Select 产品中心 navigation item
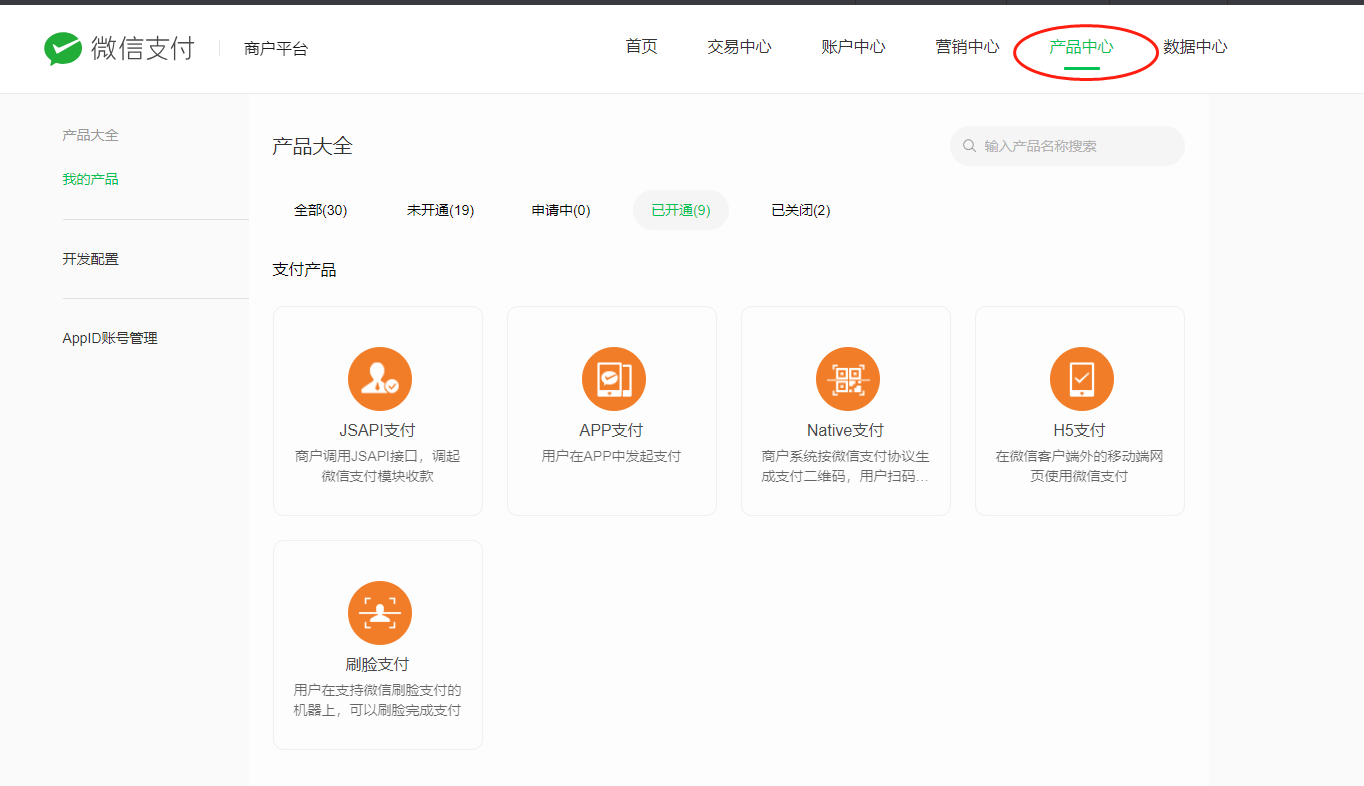The image size is (1364, 786). pos(1081,47)
